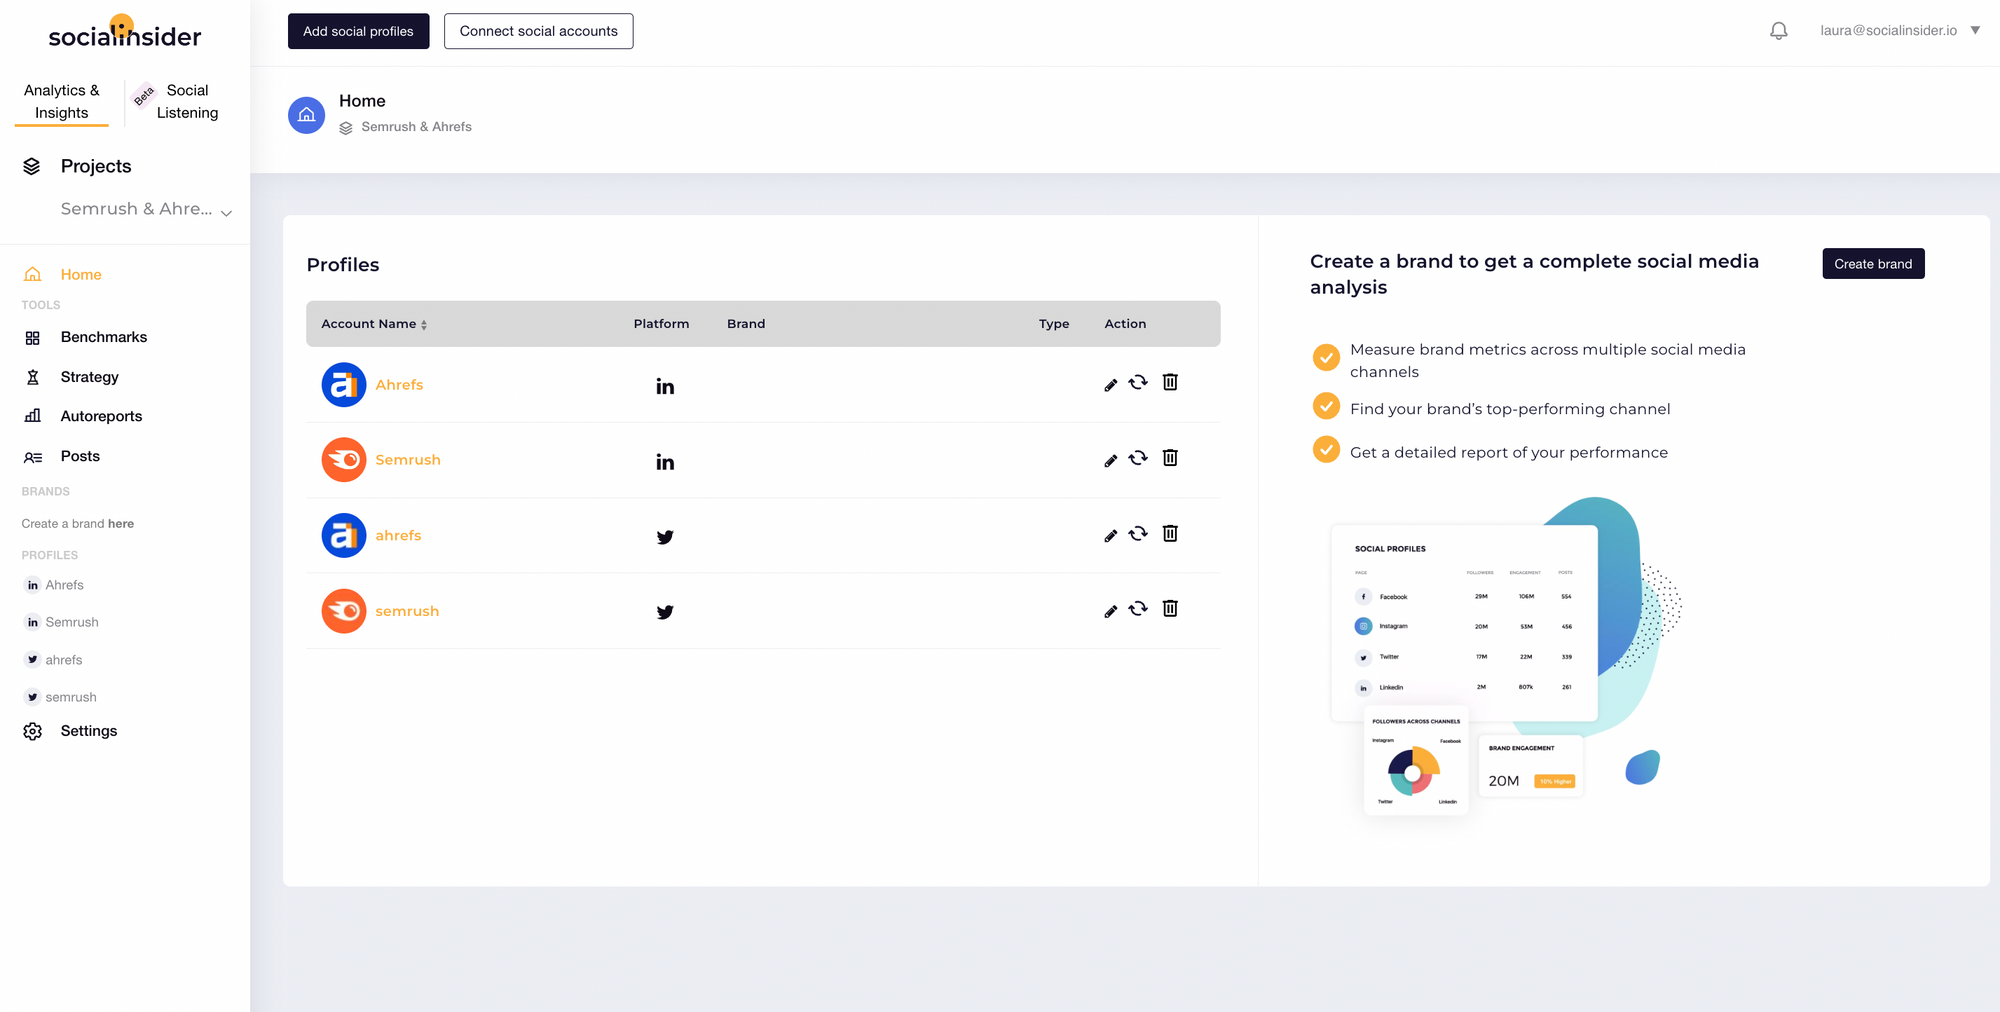Click the Autoreports chart icon
Image resolution: width=2000 pixels, height=1012 pixels.
point(33,416)
